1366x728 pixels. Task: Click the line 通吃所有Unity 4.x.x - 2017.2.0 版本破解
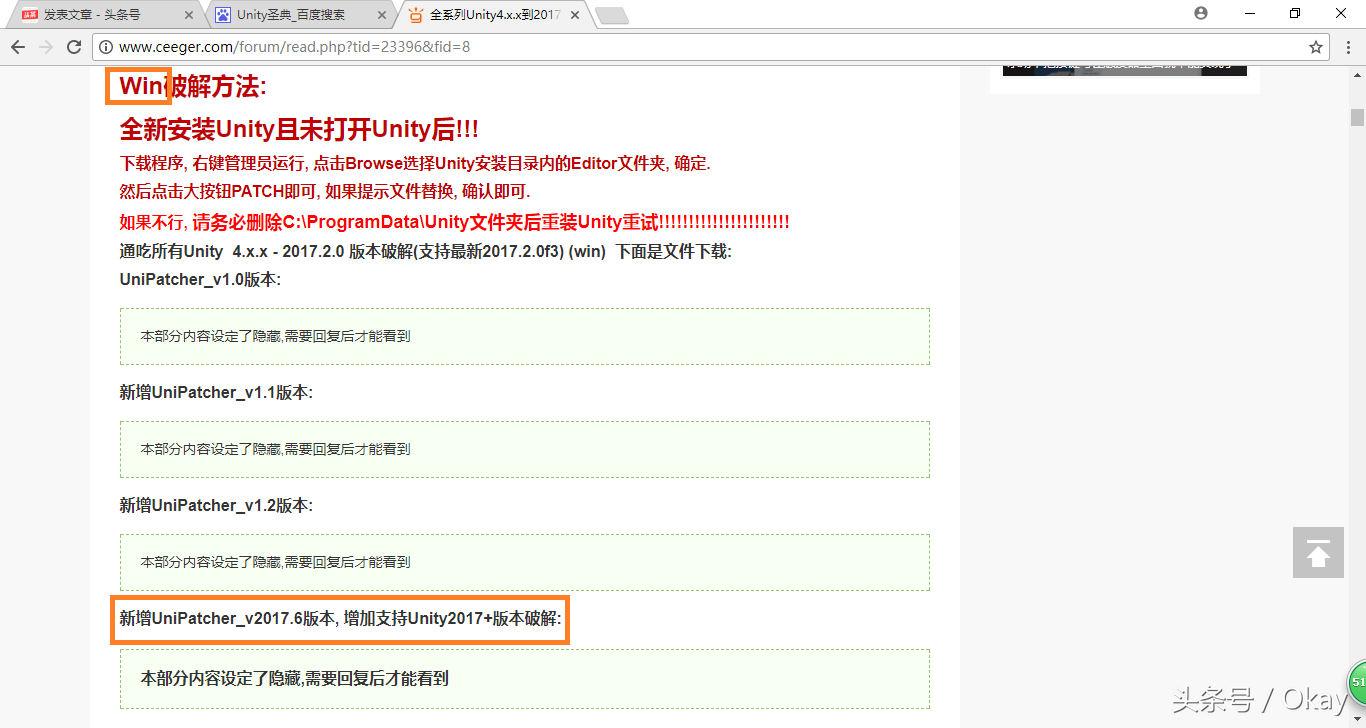coord(426,252)
